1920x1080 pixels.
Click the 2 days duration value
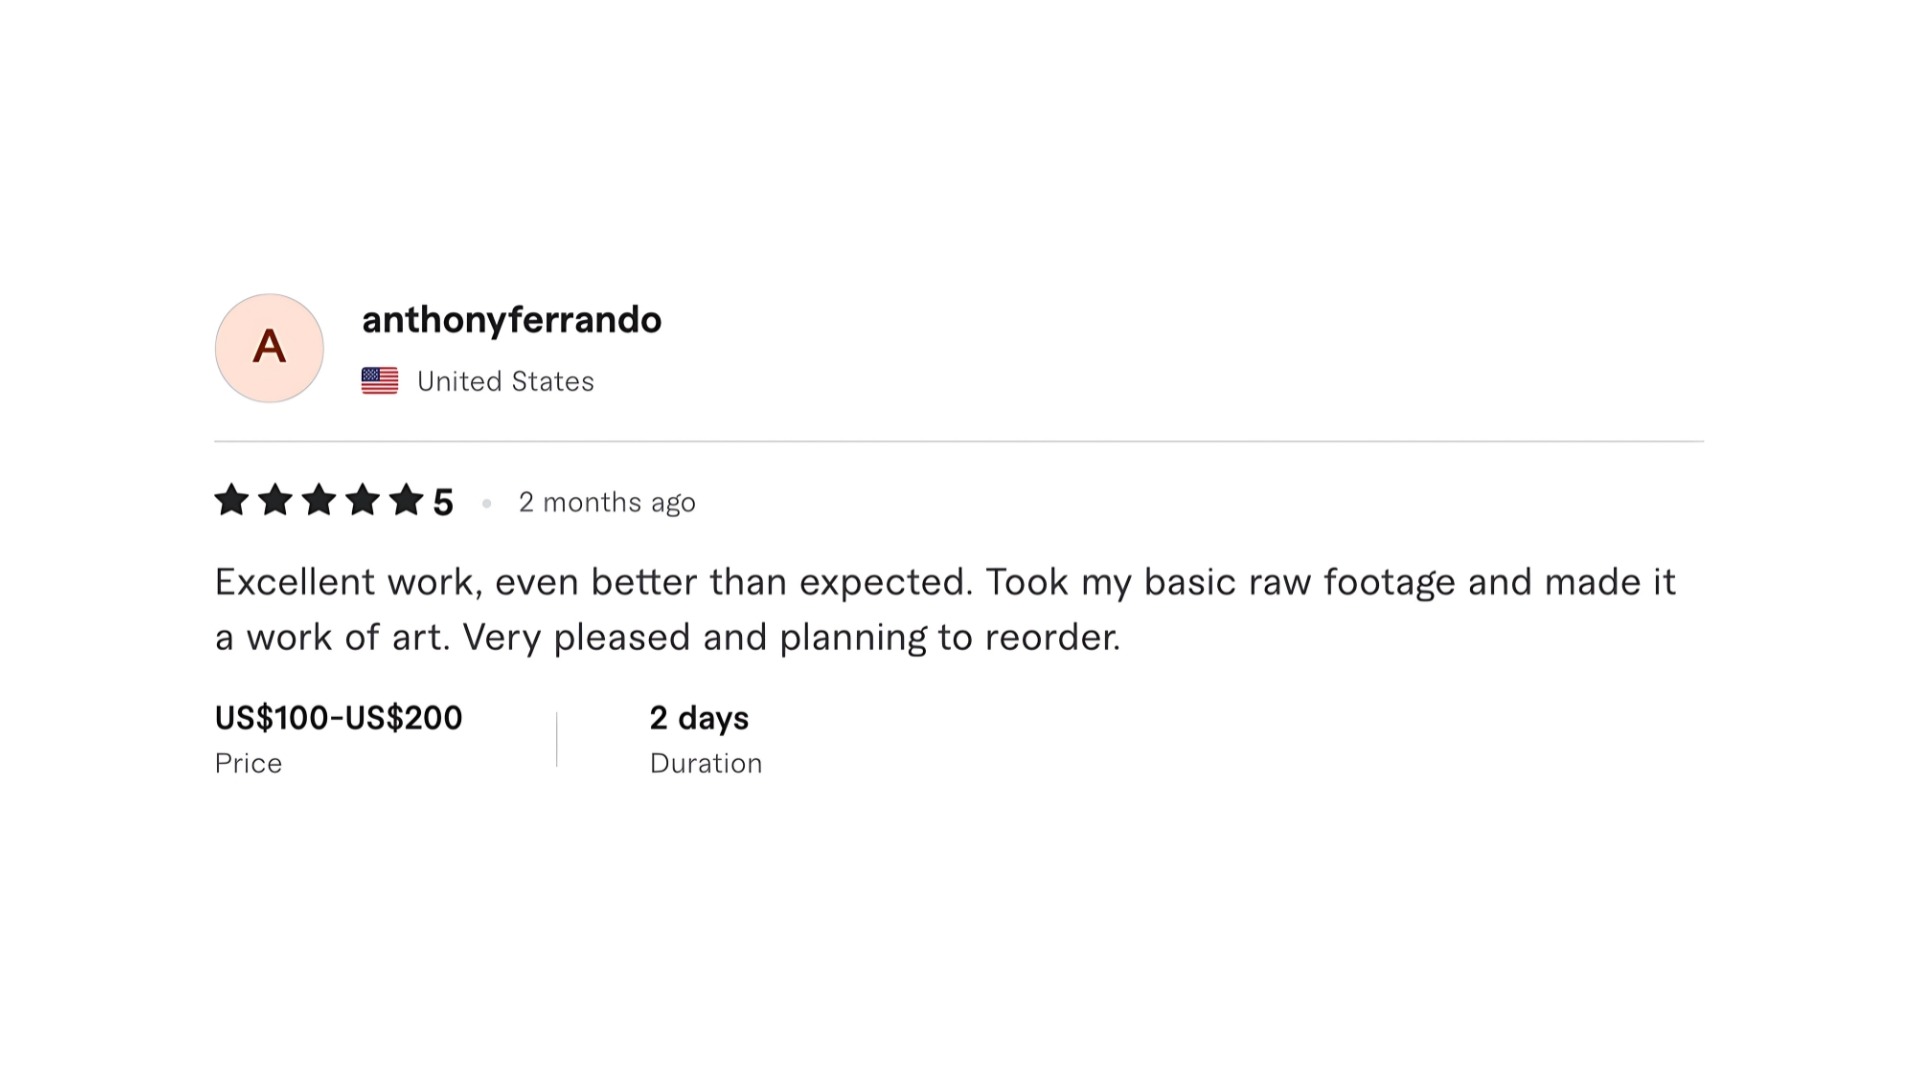[x=699, y=718]
